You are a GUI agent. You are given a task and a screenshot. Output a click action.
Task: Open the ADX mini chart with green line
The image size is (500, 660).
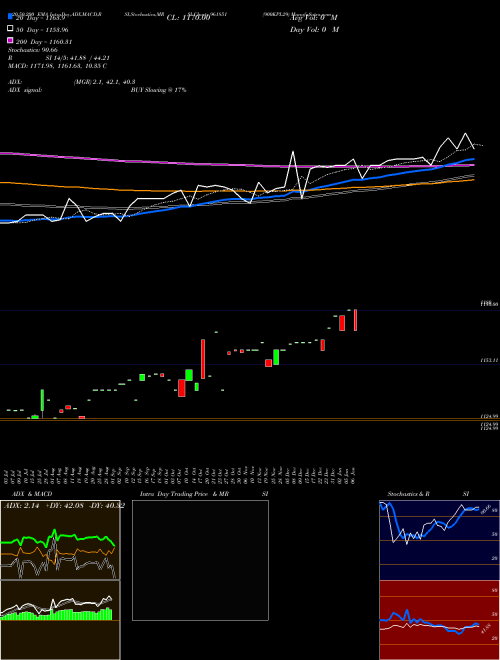[x=60, y=540]
